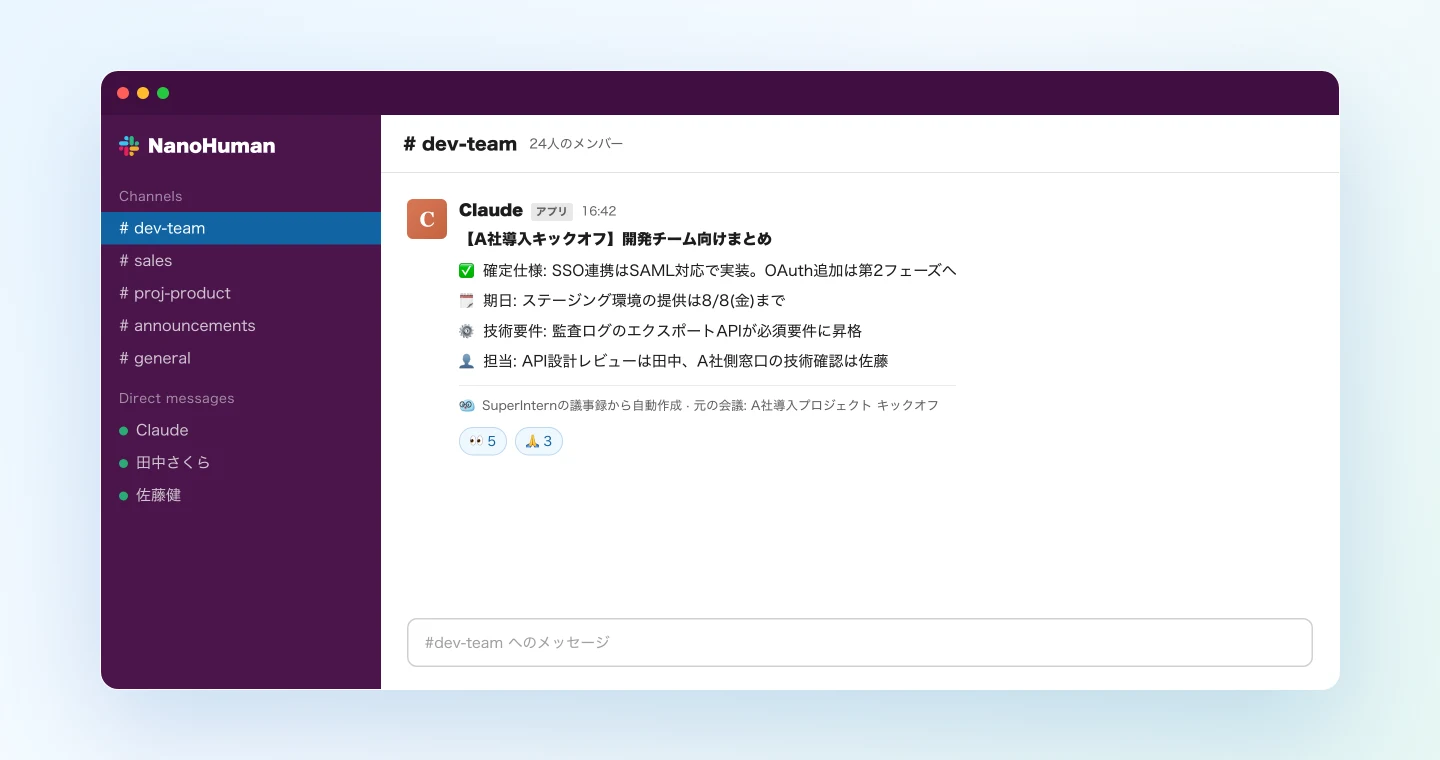The image size is (1440, 760).
Task: Open the direct message with 佐藤健
Action: (x=241, y=495)
